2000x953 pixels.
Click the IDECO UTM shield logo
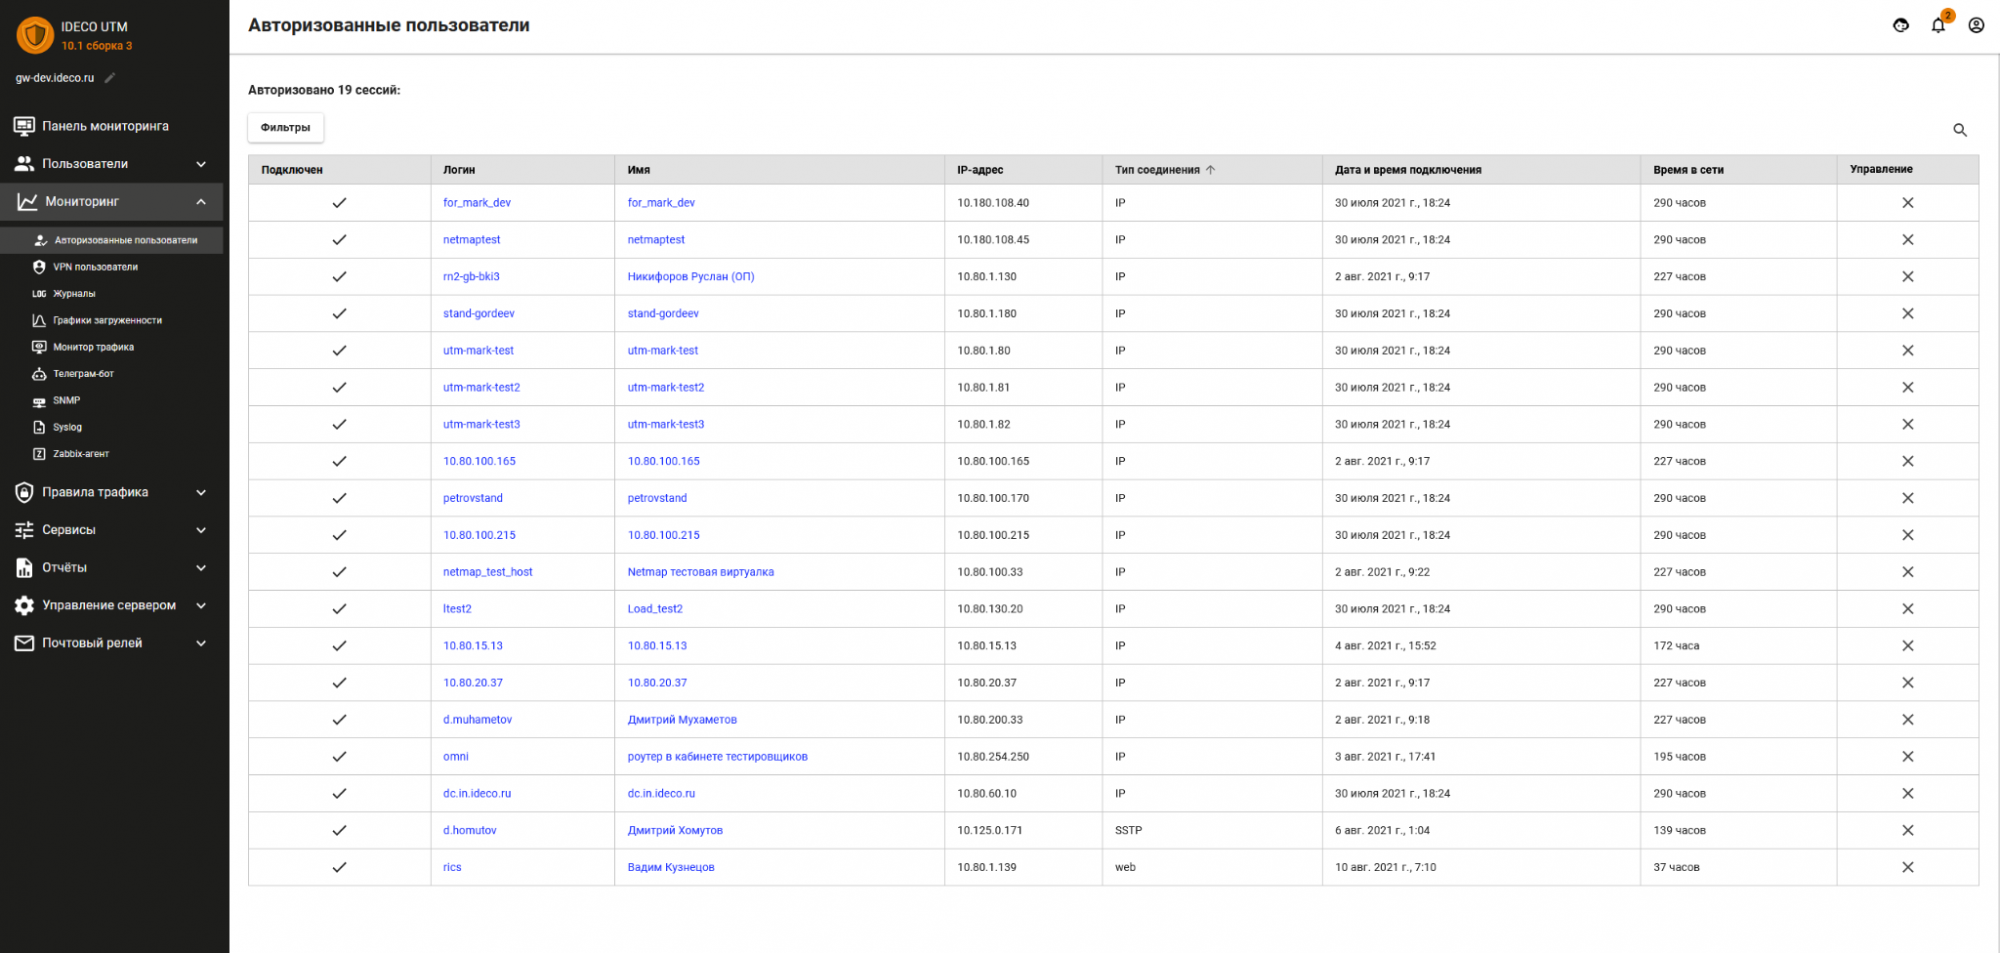tap(35, 35)
